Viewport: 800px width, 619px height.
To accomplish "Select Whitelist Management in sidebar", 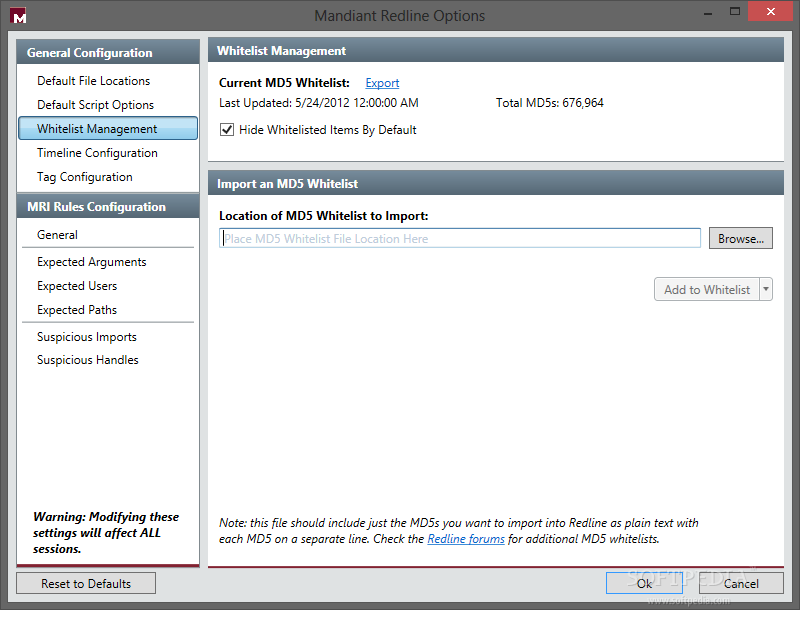I will (x=108, y=129).
